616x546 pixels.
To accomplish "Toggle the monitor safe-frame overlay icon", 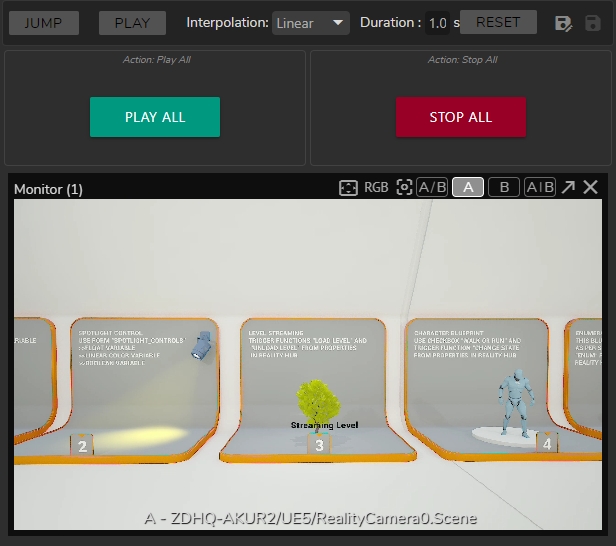I will [348, 187].
